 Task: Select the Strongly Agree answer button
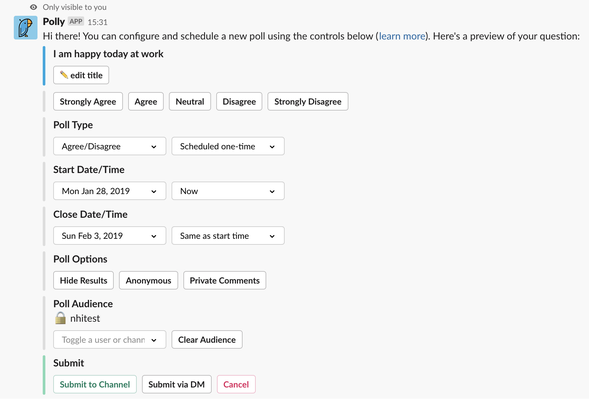pos(88,102)
